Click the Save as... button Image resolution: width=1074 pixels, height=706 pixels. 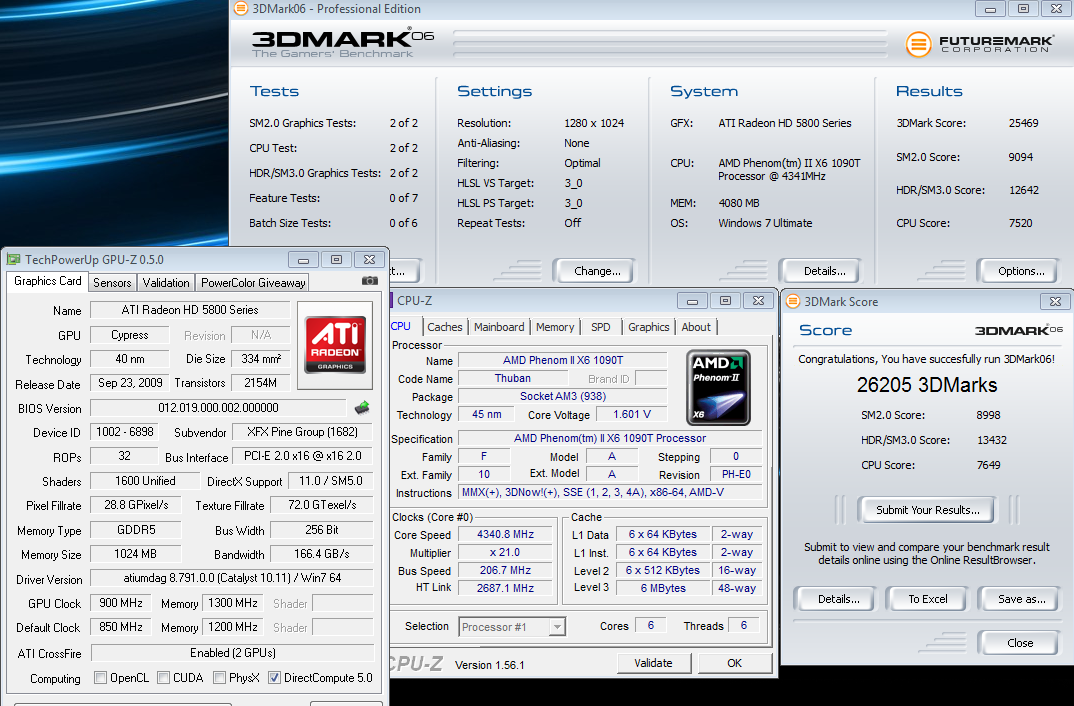[x=1021, y=599]
